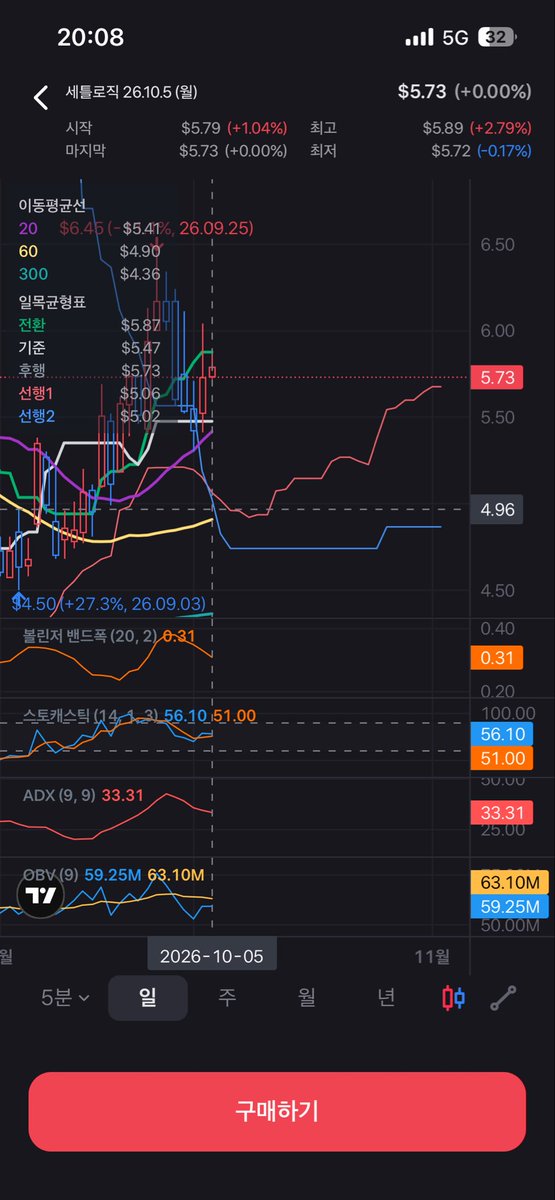Tap the 후행 legend row
The image size is (555, 1200).
(x=89, y=371)
